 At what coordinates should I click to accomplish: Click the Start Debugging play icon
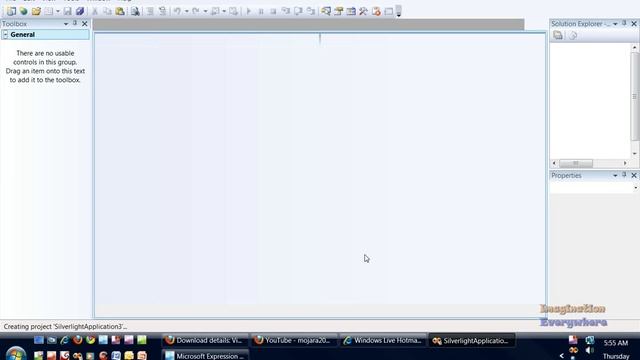point(249,11)
